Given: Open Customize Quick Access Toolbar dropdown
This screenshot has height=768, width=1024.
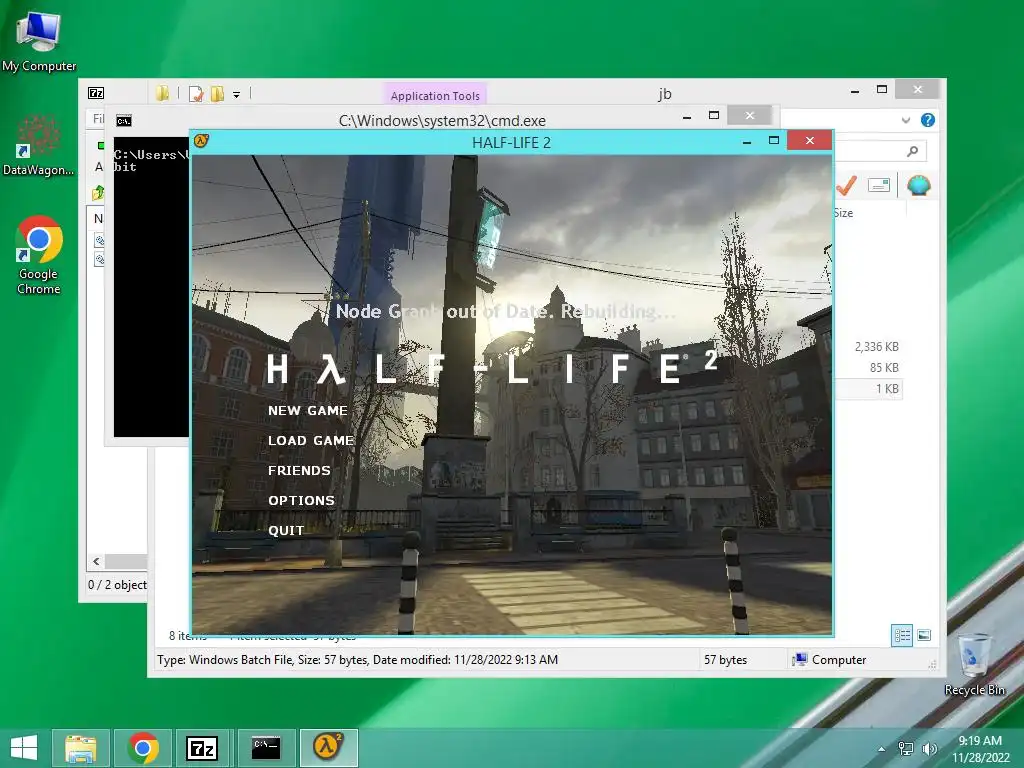Looking at the screenshot, I should click(x=236, y=95).
